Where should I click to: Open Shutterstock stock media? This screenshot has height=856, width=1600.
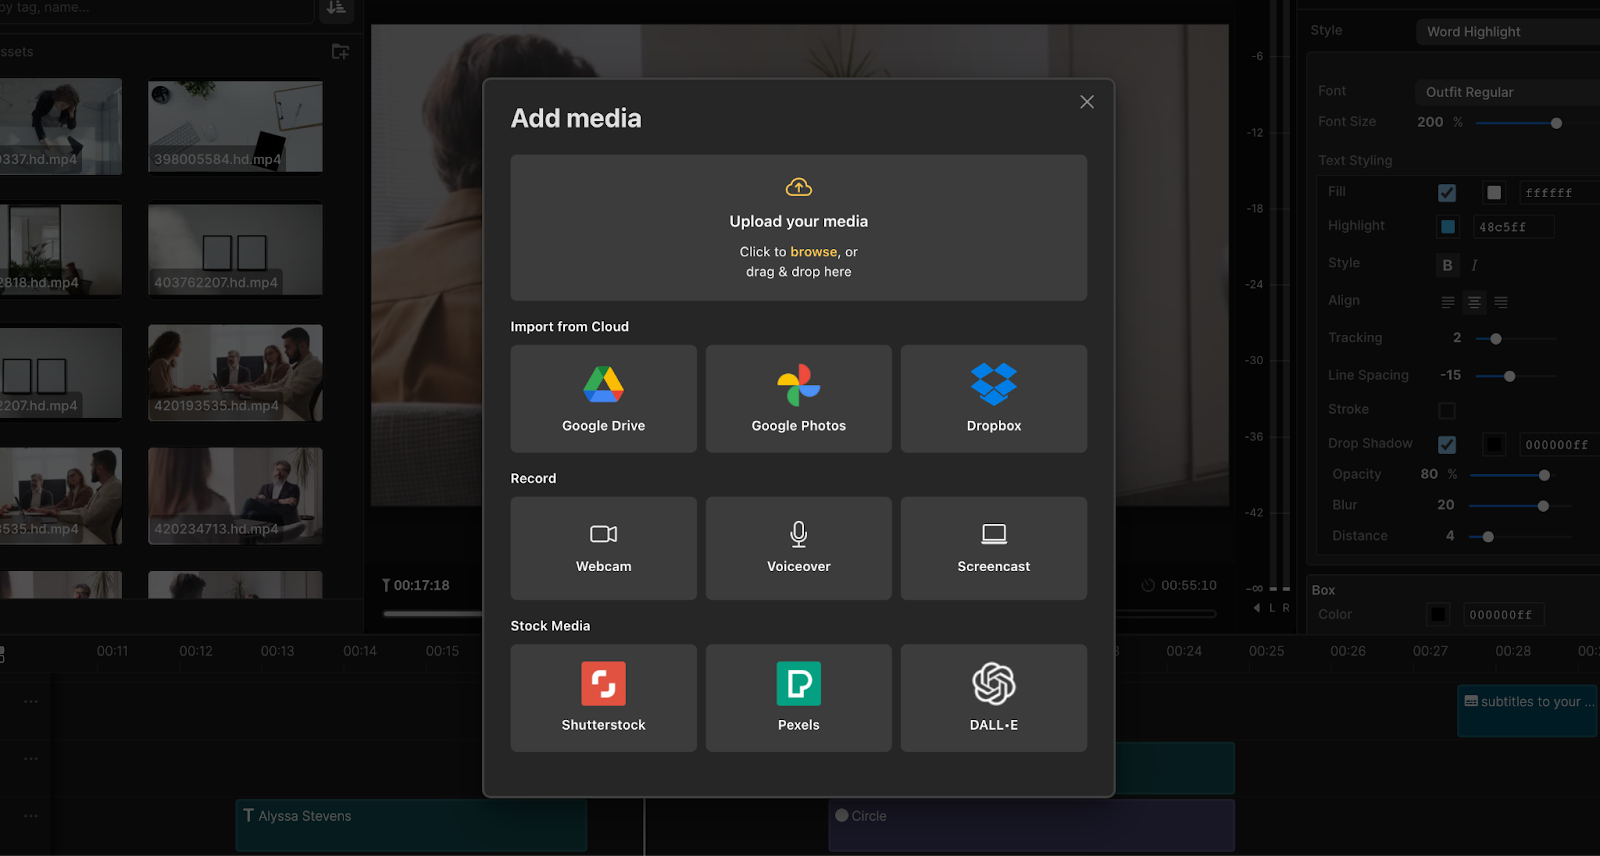(x=603, y=698)
